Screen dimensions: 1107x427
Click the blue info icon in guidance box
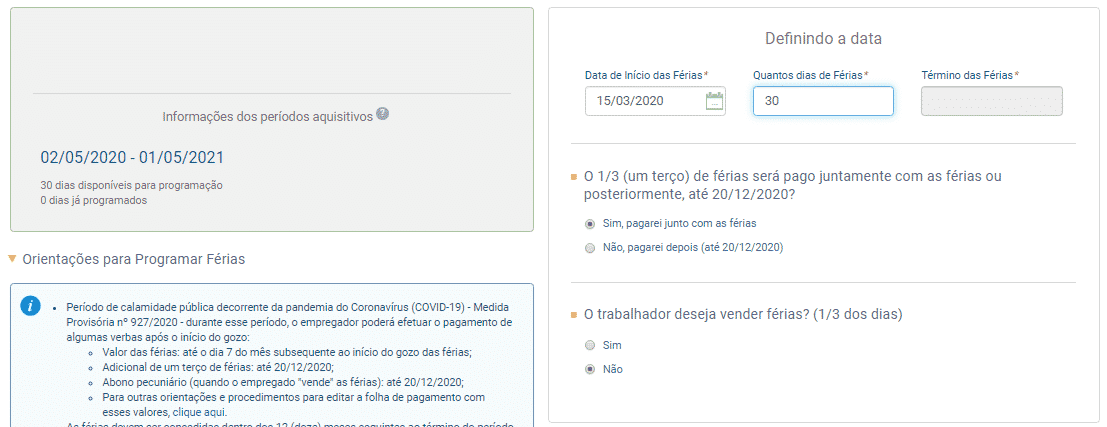(31, 305)
